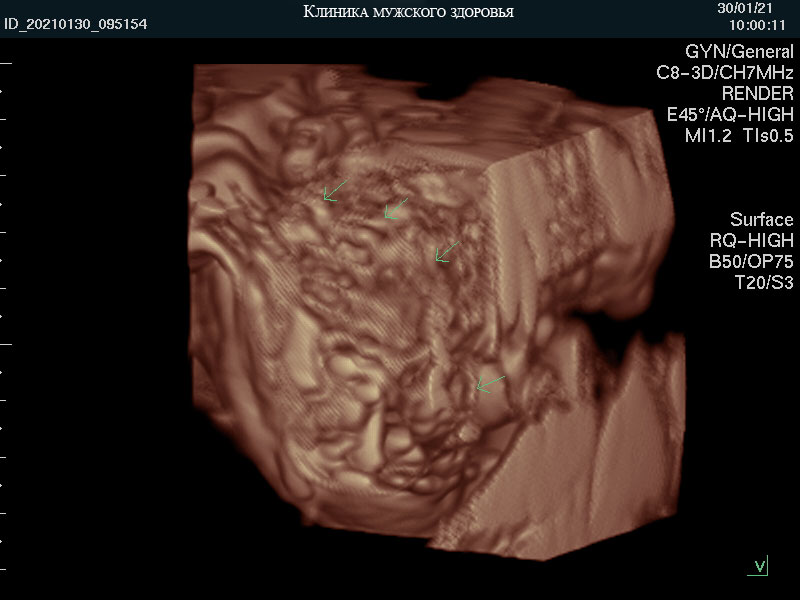Click the top tick of the depth scale
Screen dimensions: 800x600
(x=6, y=62)
